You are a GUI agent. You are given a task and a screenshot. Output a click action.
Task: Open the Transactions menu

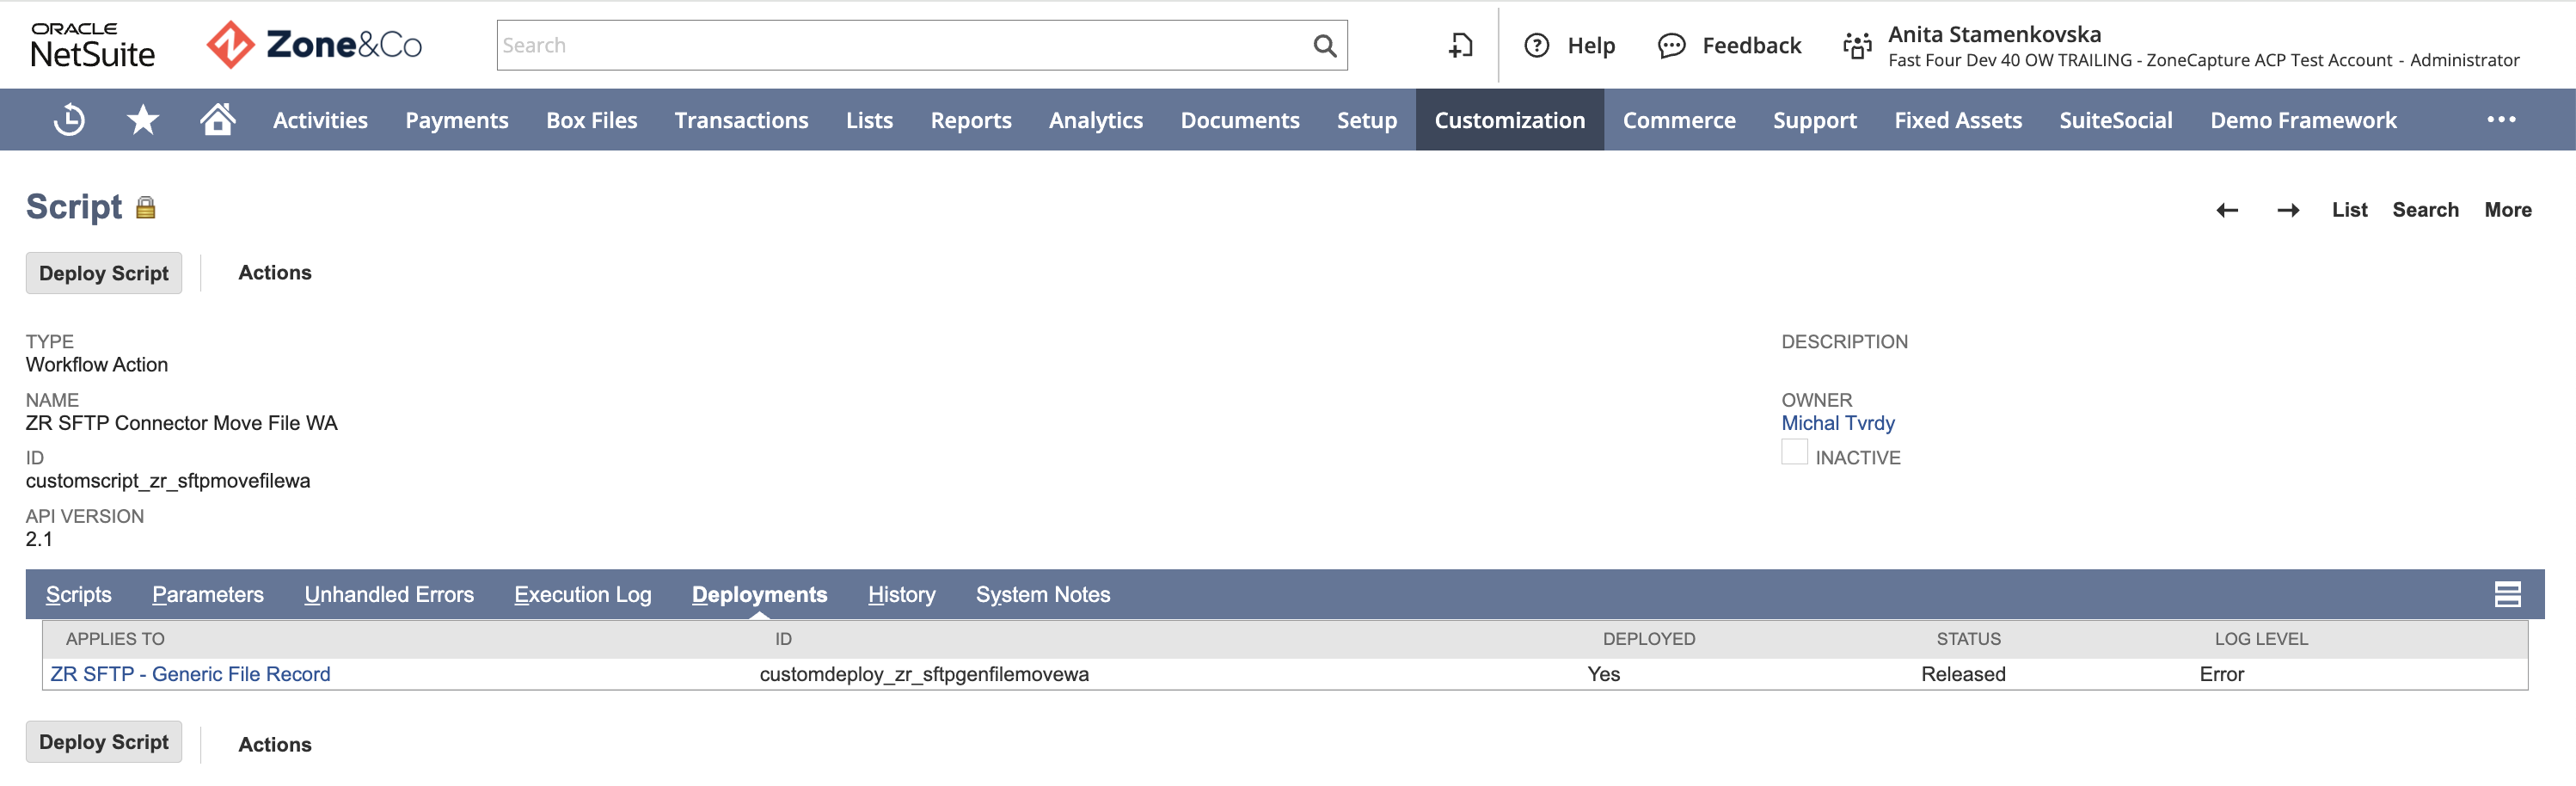pyautogui.click(x=741, y=120)
